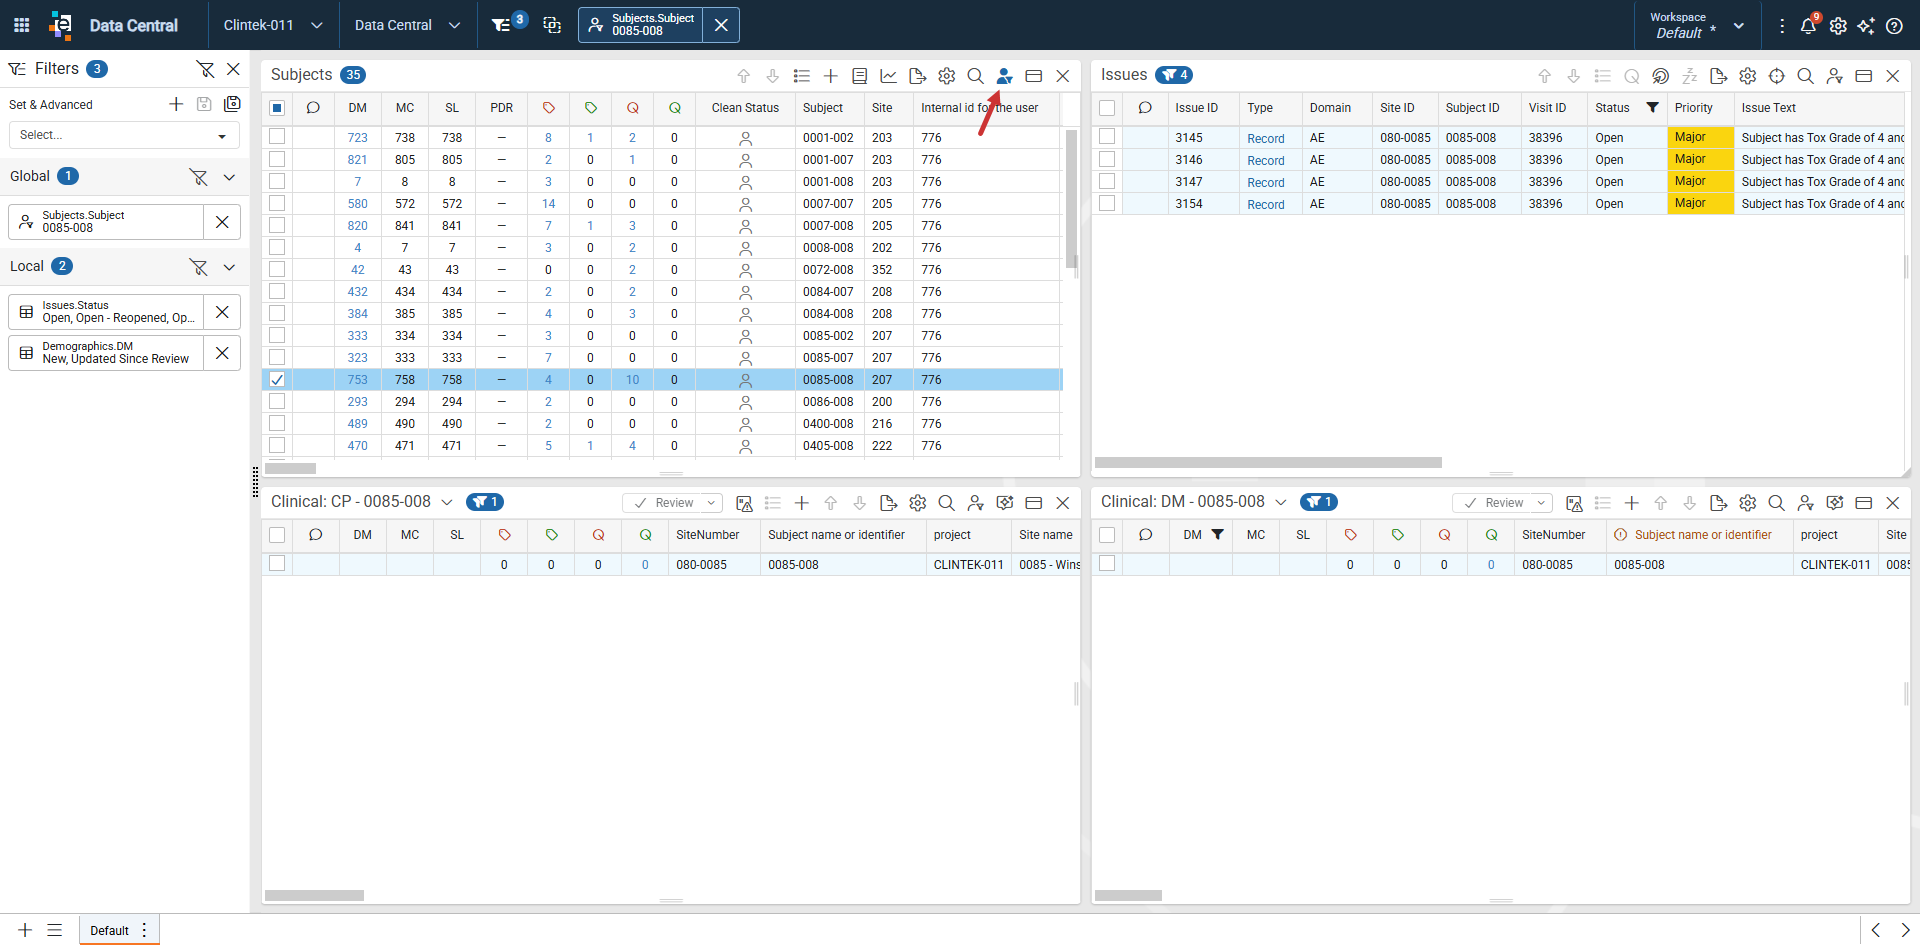This screenshot has width=1920, height=945.
Task: Toggle checkbox for subject 0086-008 row
Action: coord(277,401)
